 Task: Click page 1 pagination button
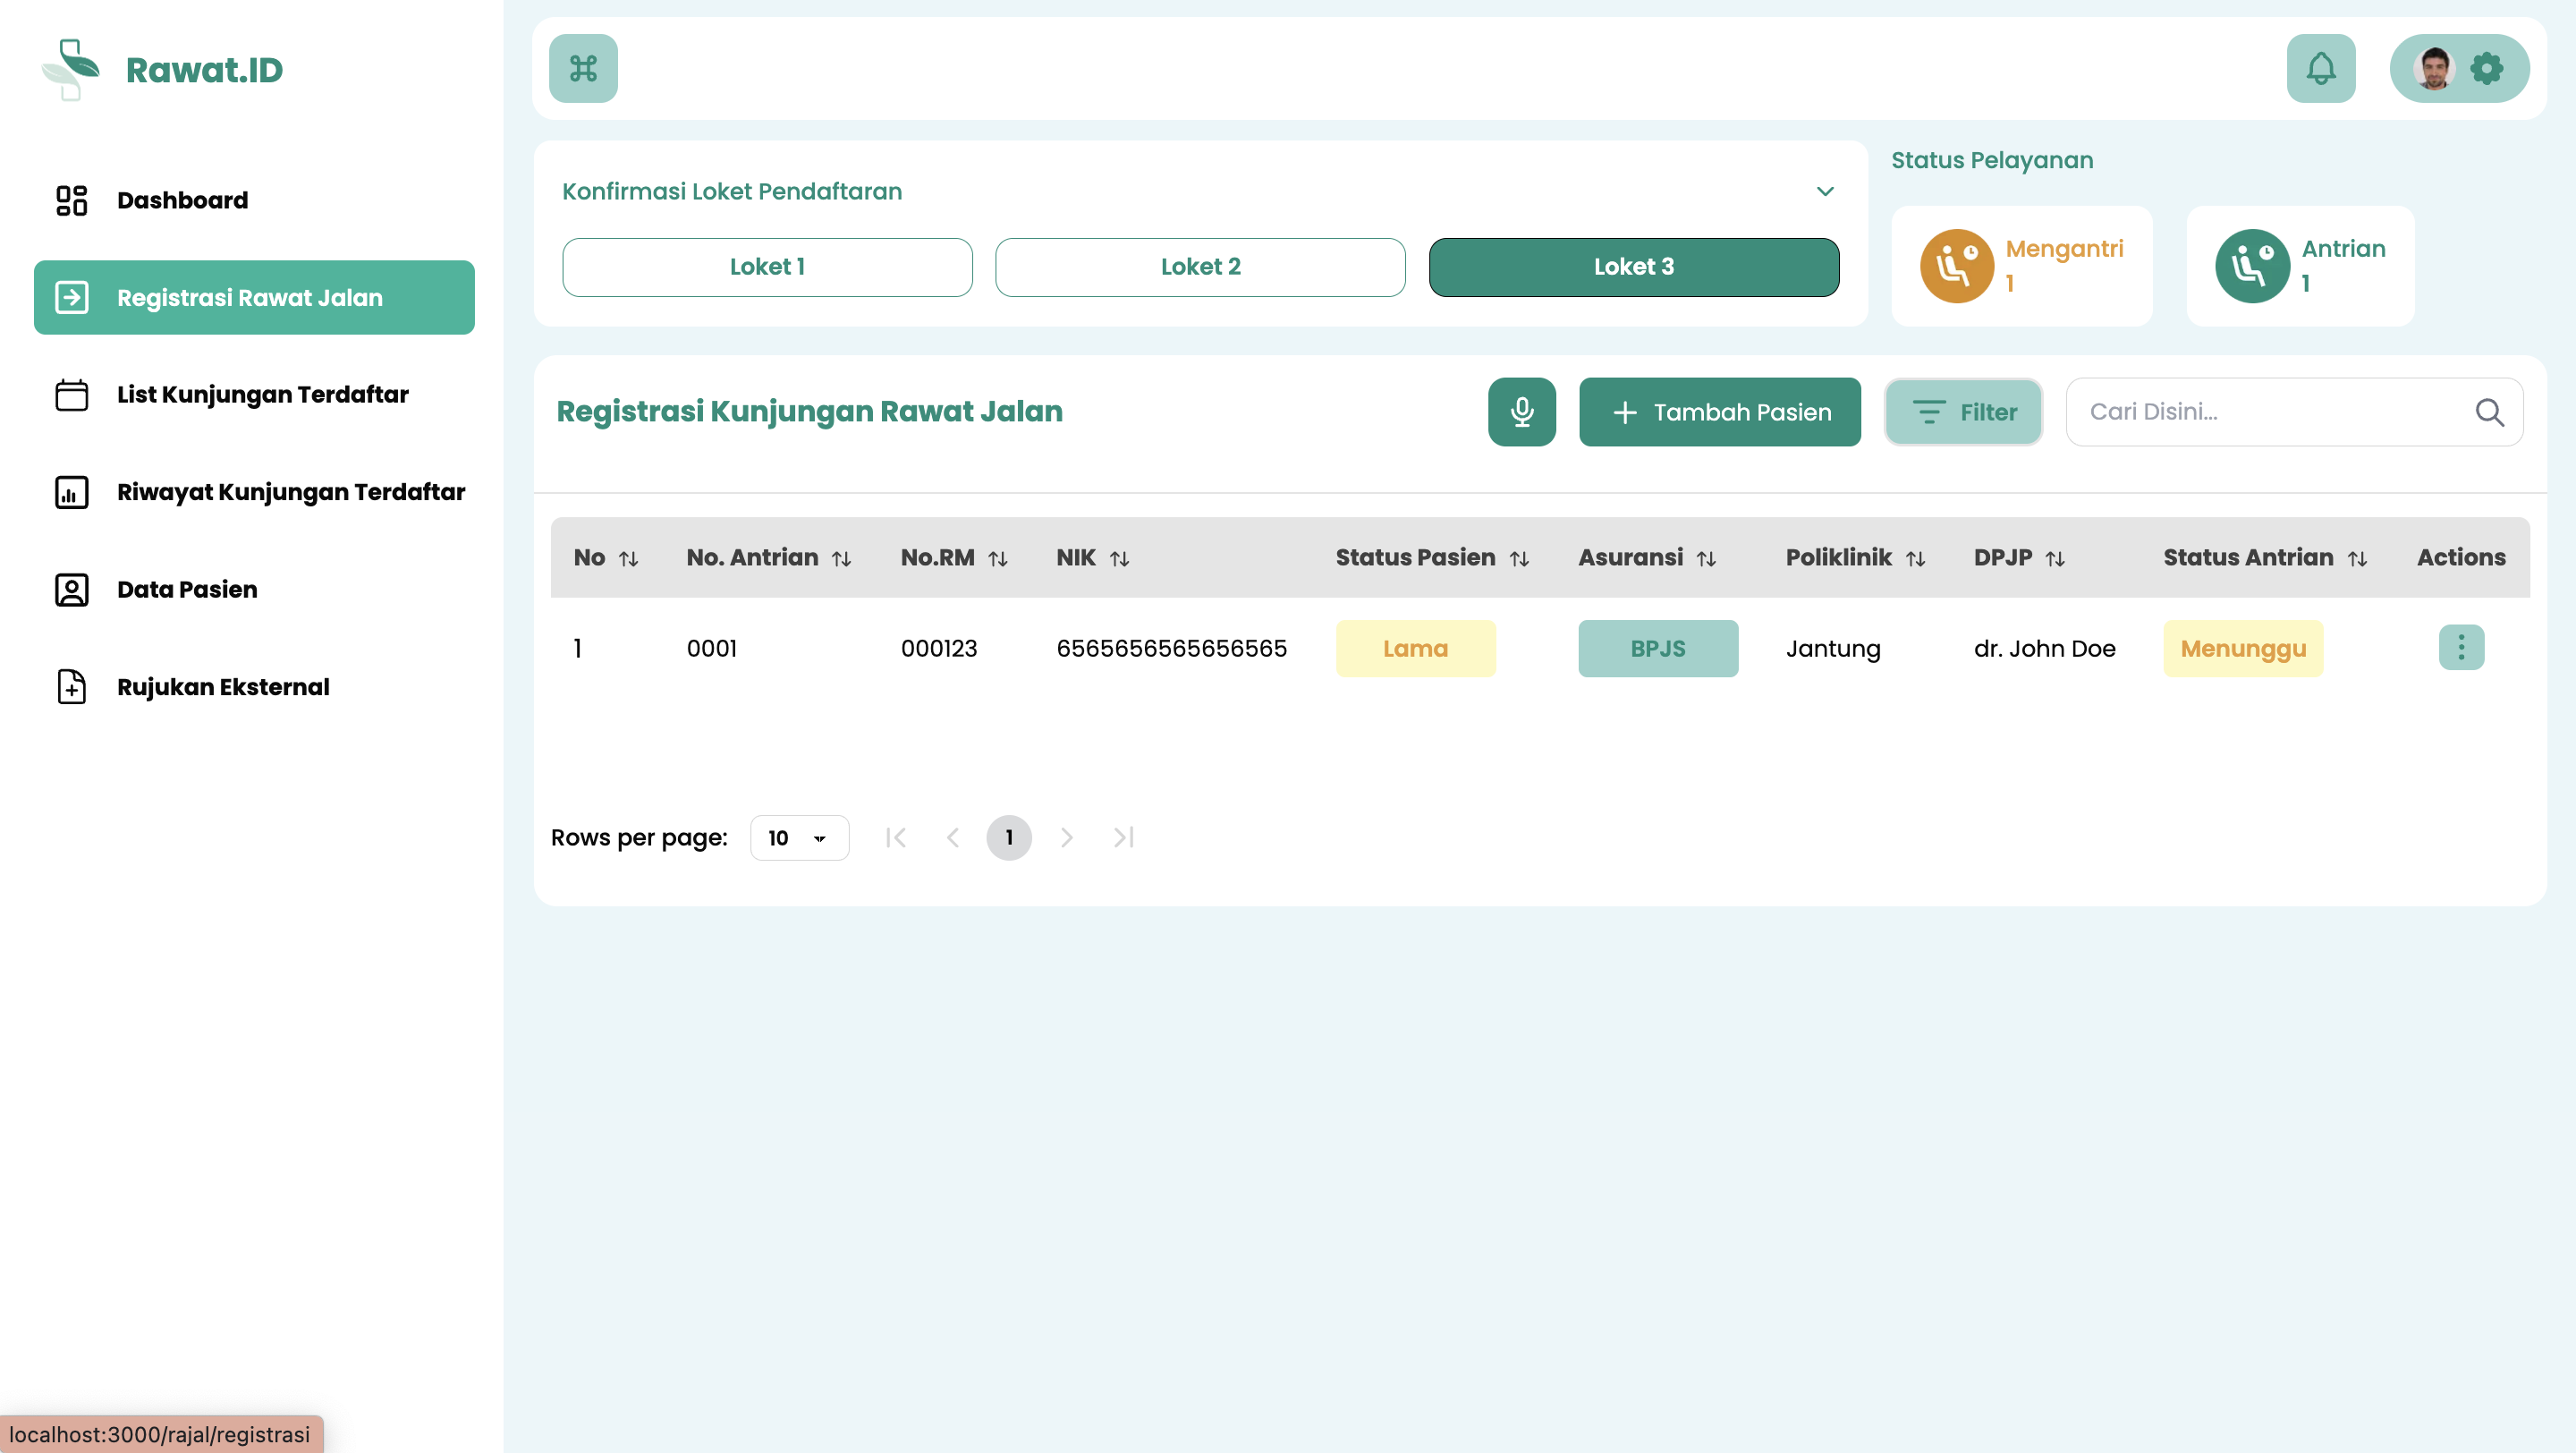[1008, 837]
